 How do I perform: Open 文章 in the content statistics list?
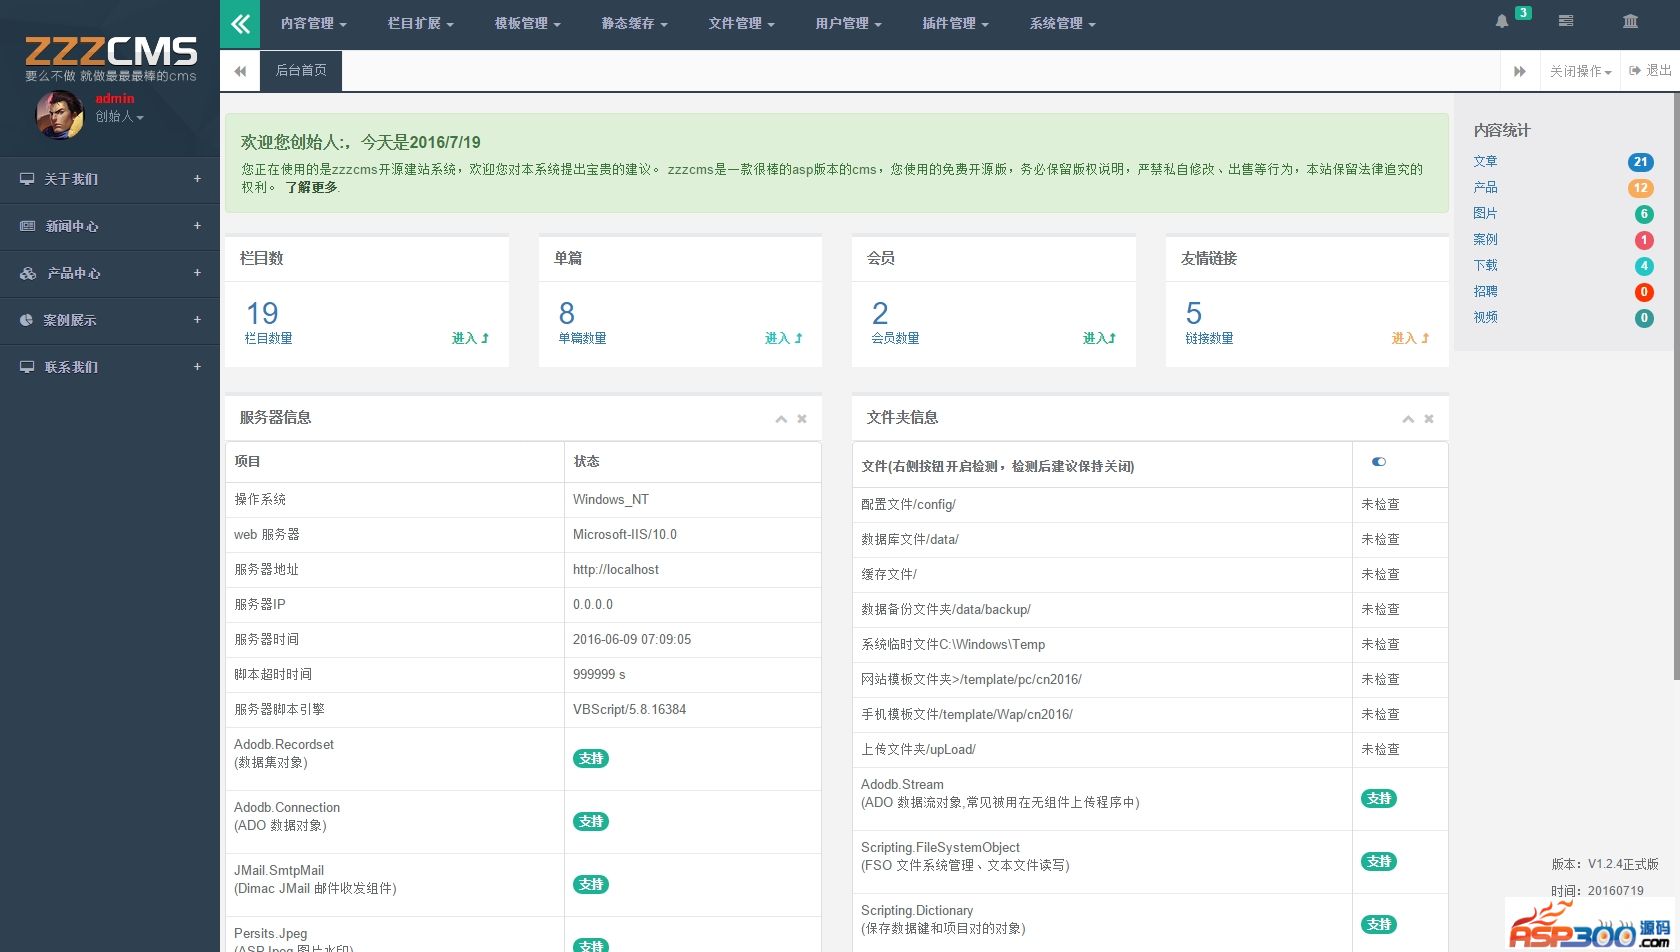pyautogui.click(x=1485, y=161)
